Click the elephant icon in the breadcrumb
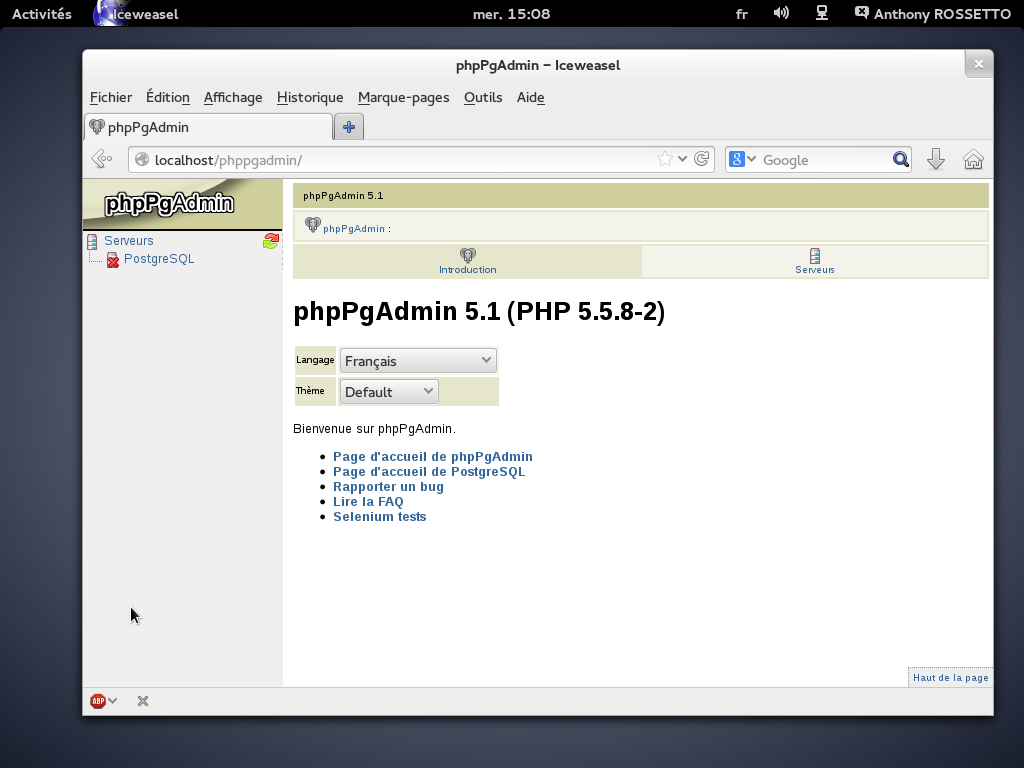This screenshot has height=768, width=1024. [313, 225]
